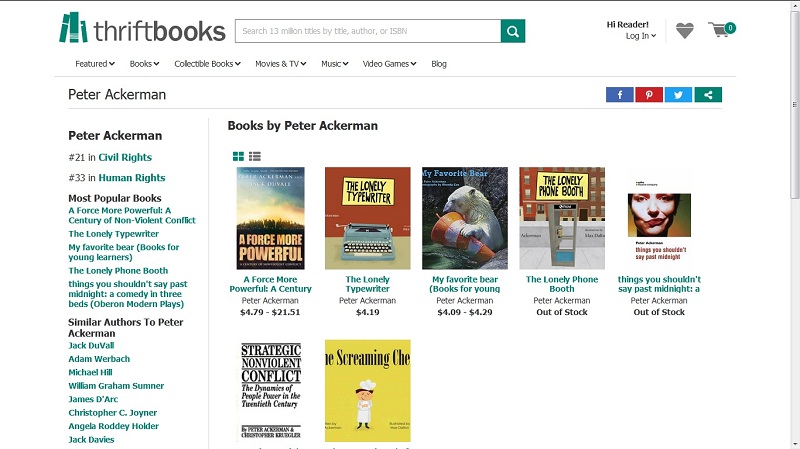Screen dimensions: 800x449
Task: Click the search titles input field
Action: point(368,31)
